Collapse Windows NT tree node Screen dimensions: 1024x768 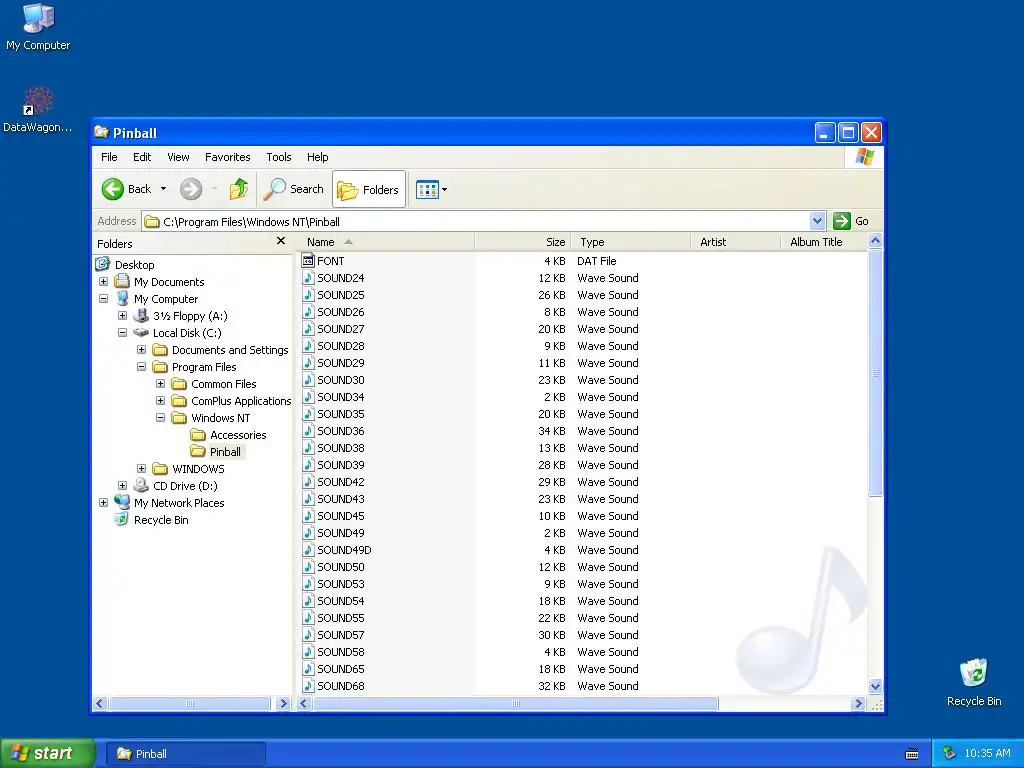pos(160,417)
